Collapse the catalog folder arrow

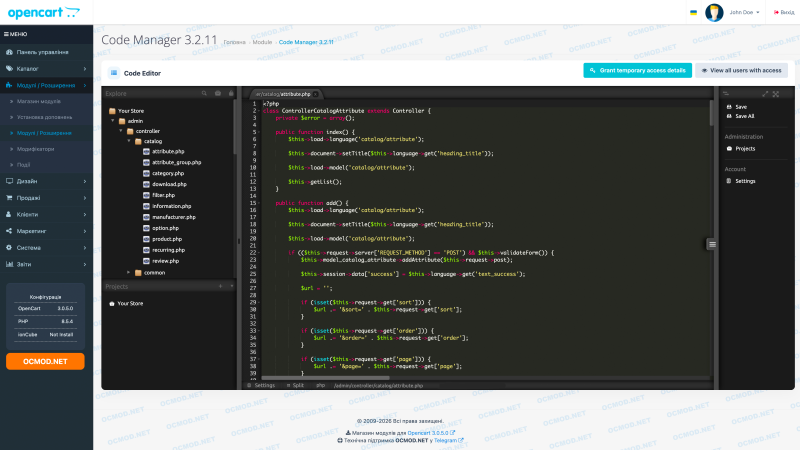tap(129, 141)
